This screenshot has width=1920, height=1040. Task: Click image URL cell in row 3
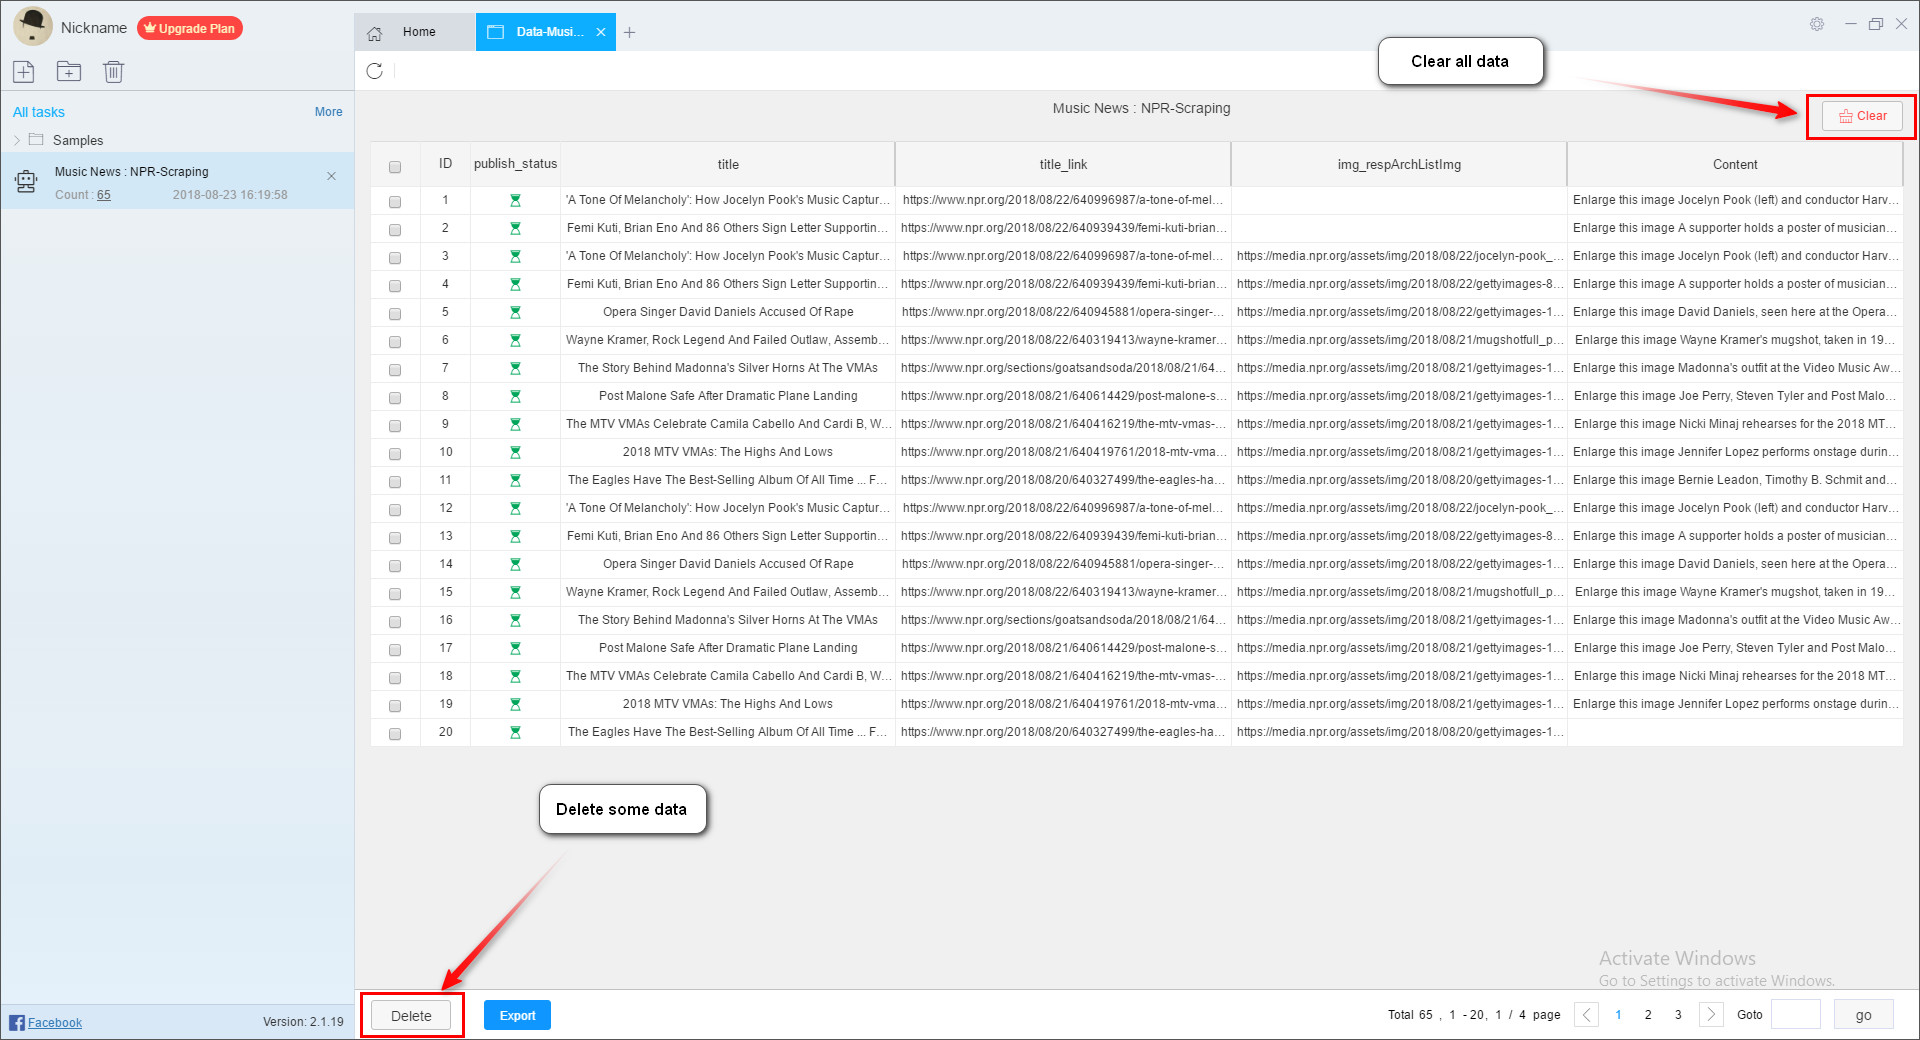point(1399,256)
